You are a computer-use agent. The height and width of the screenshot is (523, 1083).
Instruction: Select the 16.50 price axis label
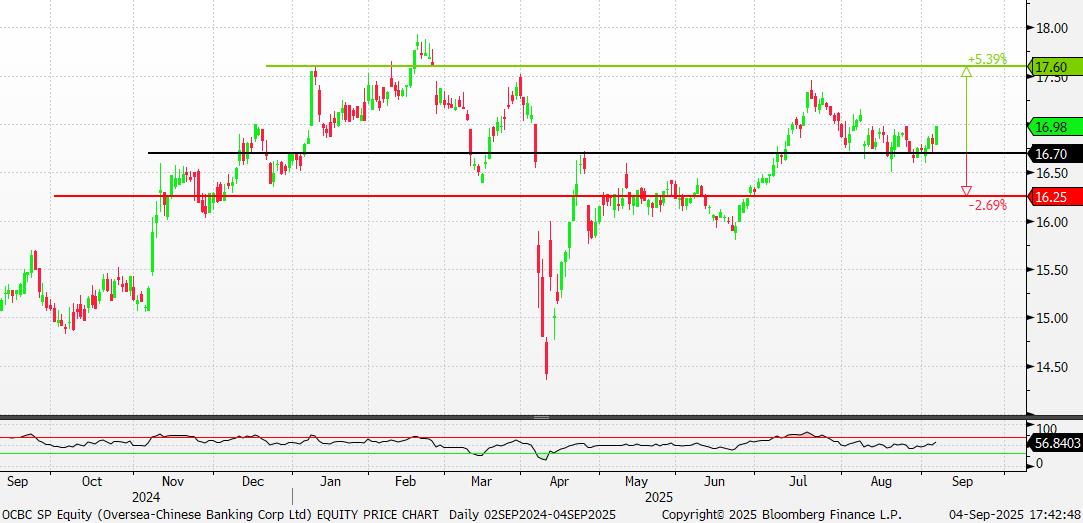[x=1052, y=173]
